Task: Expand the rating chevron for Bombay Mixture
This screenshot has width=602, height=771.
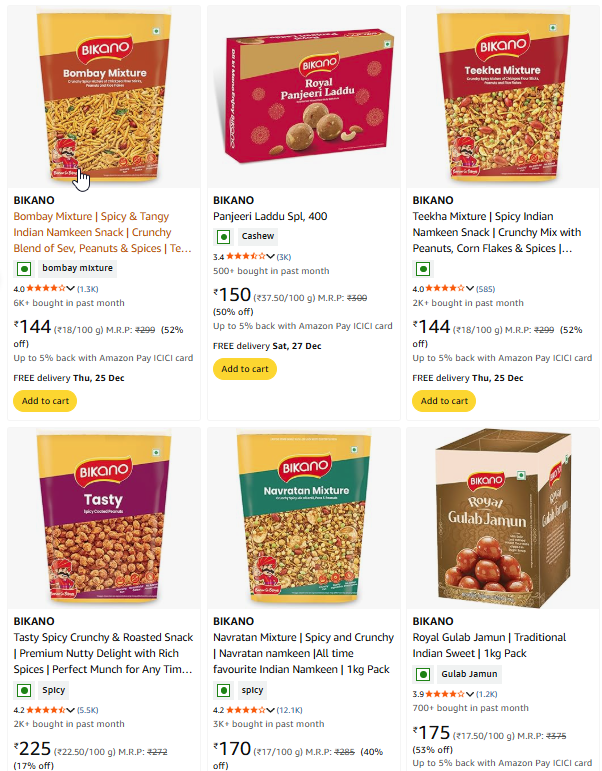Action: pyautogui.click(x=71, y=288)
